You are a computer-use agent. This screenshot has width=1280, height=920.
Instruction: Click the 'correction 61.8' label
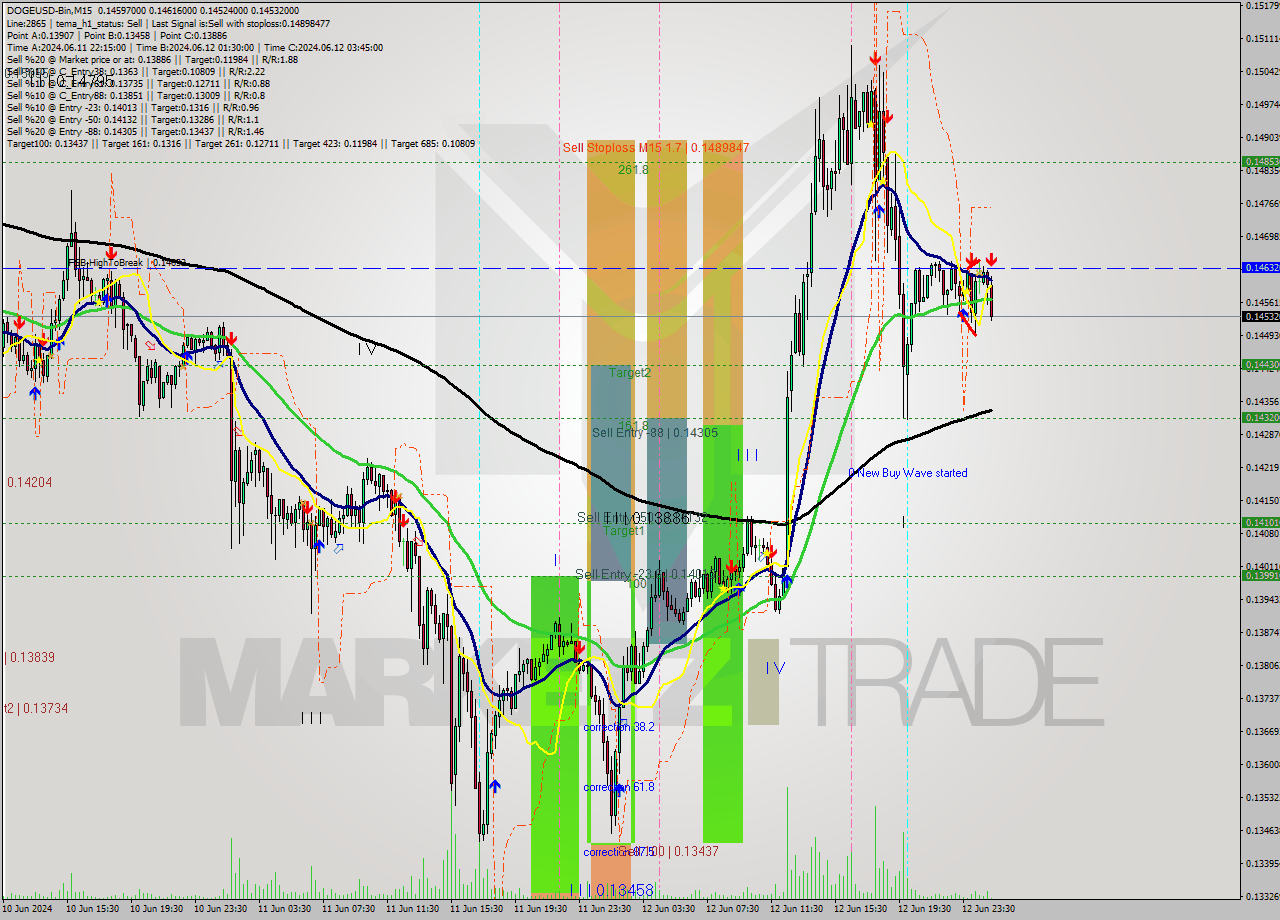coord(619,788)
